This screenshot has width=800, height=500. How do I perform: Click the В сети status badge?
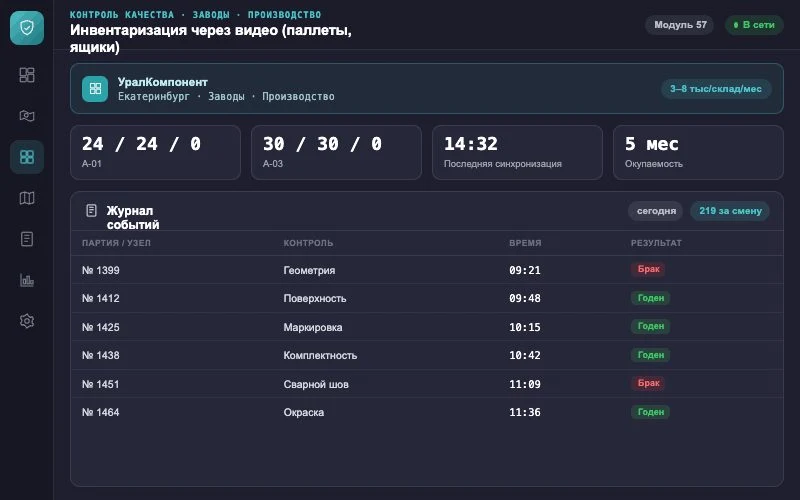[754, 24]
